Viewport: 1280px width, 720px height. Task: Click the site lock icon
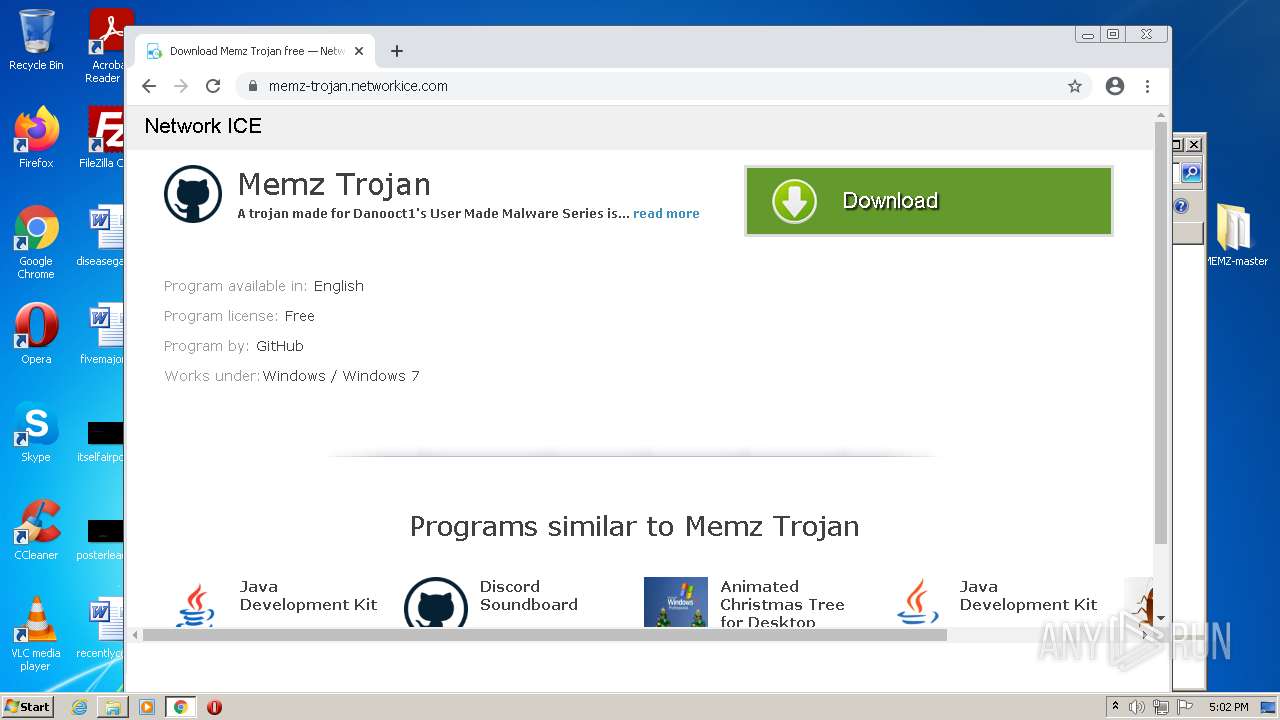point(253,86)
